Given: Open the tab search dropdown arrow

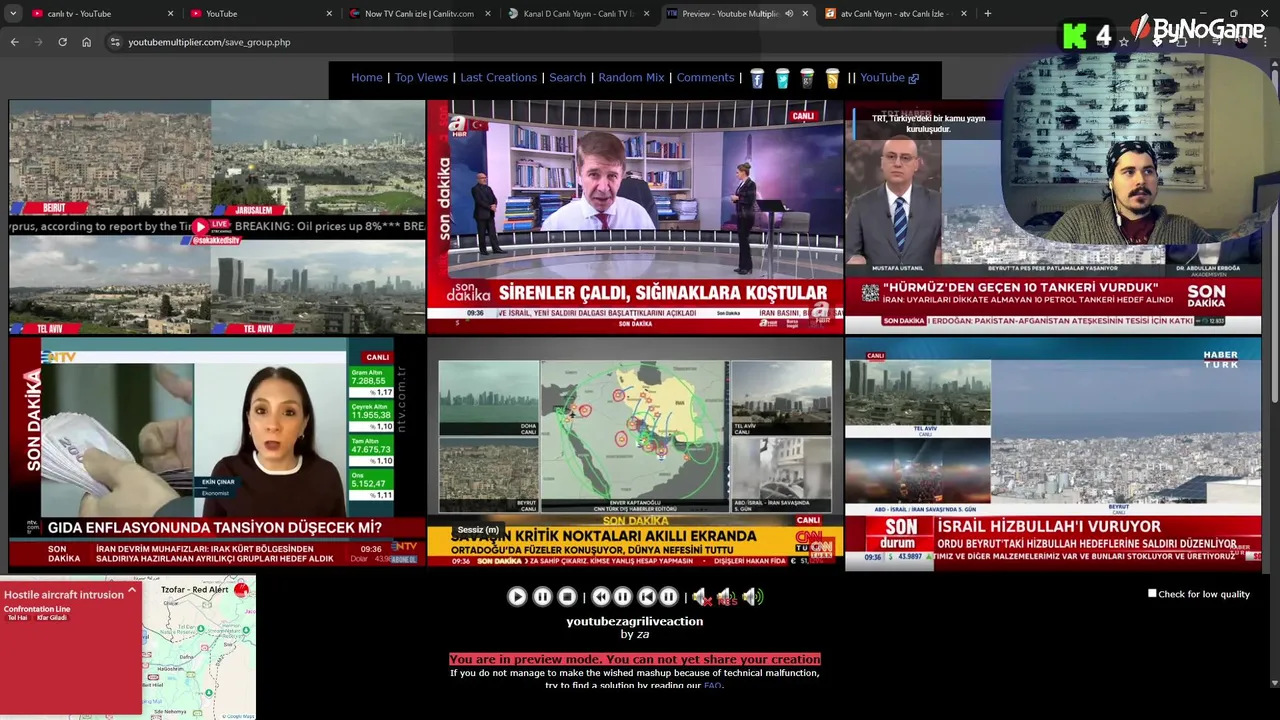Looking at the screenshot, I should point(13,13).
